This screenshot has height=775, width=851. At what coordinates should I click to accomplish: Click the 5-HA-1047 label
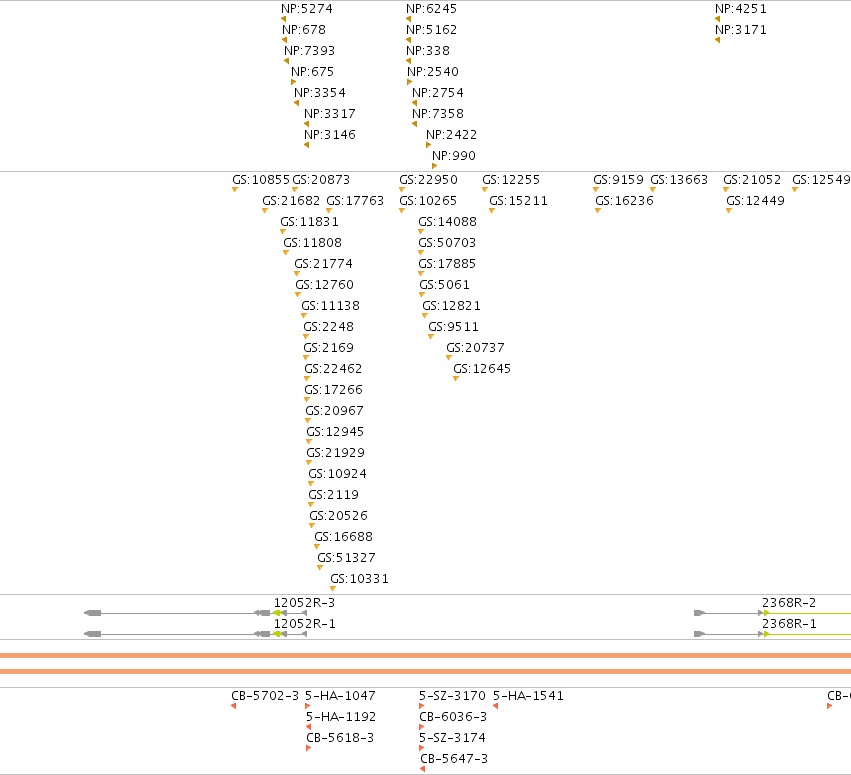(x=340, y=696)
